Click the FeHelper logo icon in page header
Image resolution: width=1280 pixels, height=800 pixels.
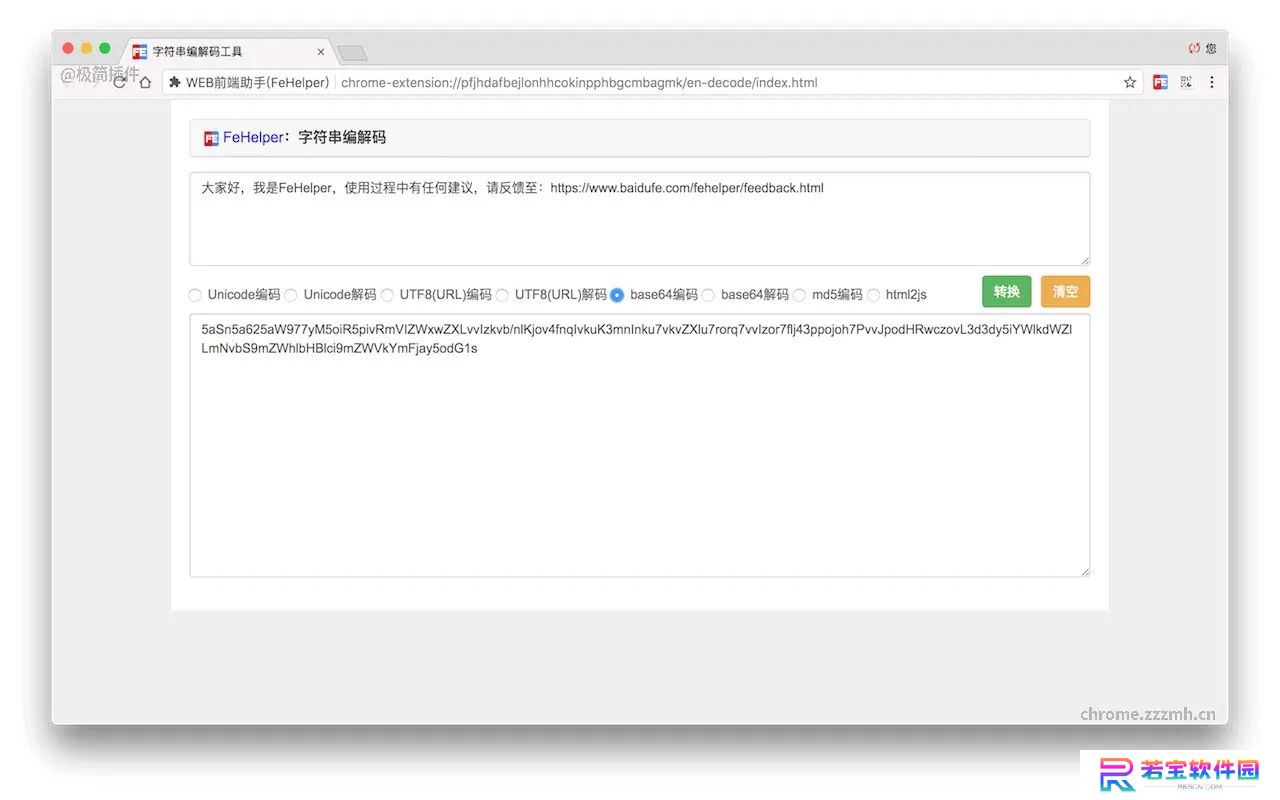tap(211, 138)
